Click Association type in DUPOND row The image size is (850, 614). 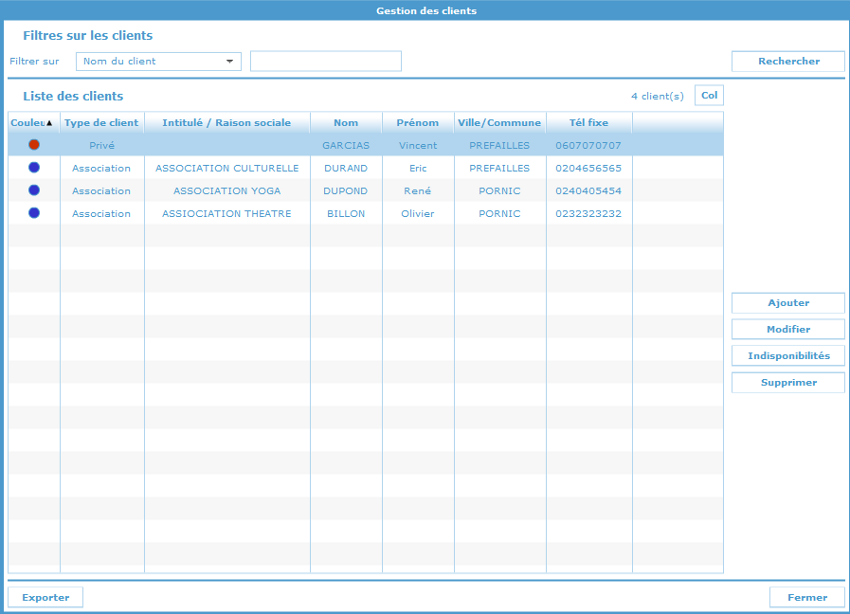102,191
